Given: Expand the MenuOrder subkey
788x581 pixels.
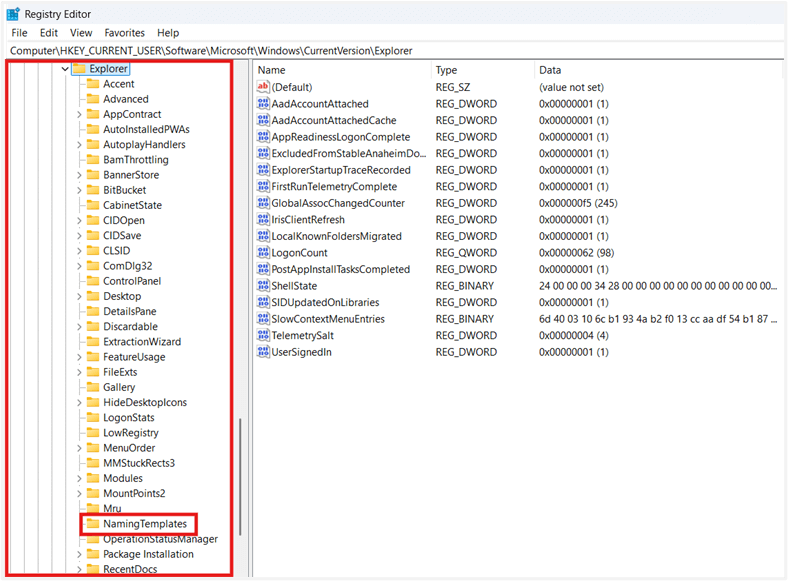Looking at the screenshot, I should pos(79,448).
